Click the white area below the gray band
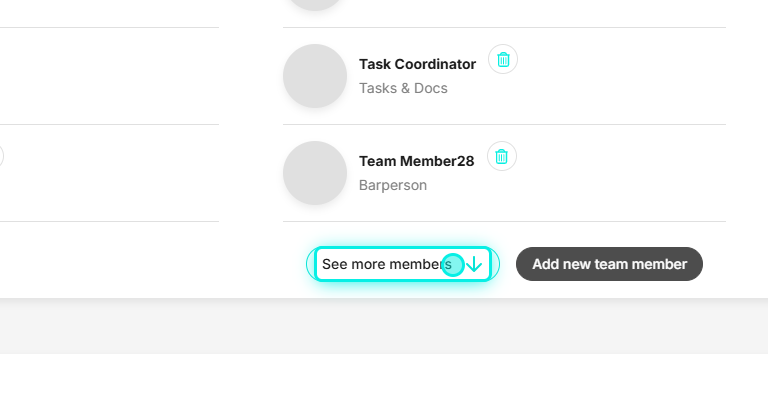The height and width of the screenshot is (396, 768). (x=384, y=375)
